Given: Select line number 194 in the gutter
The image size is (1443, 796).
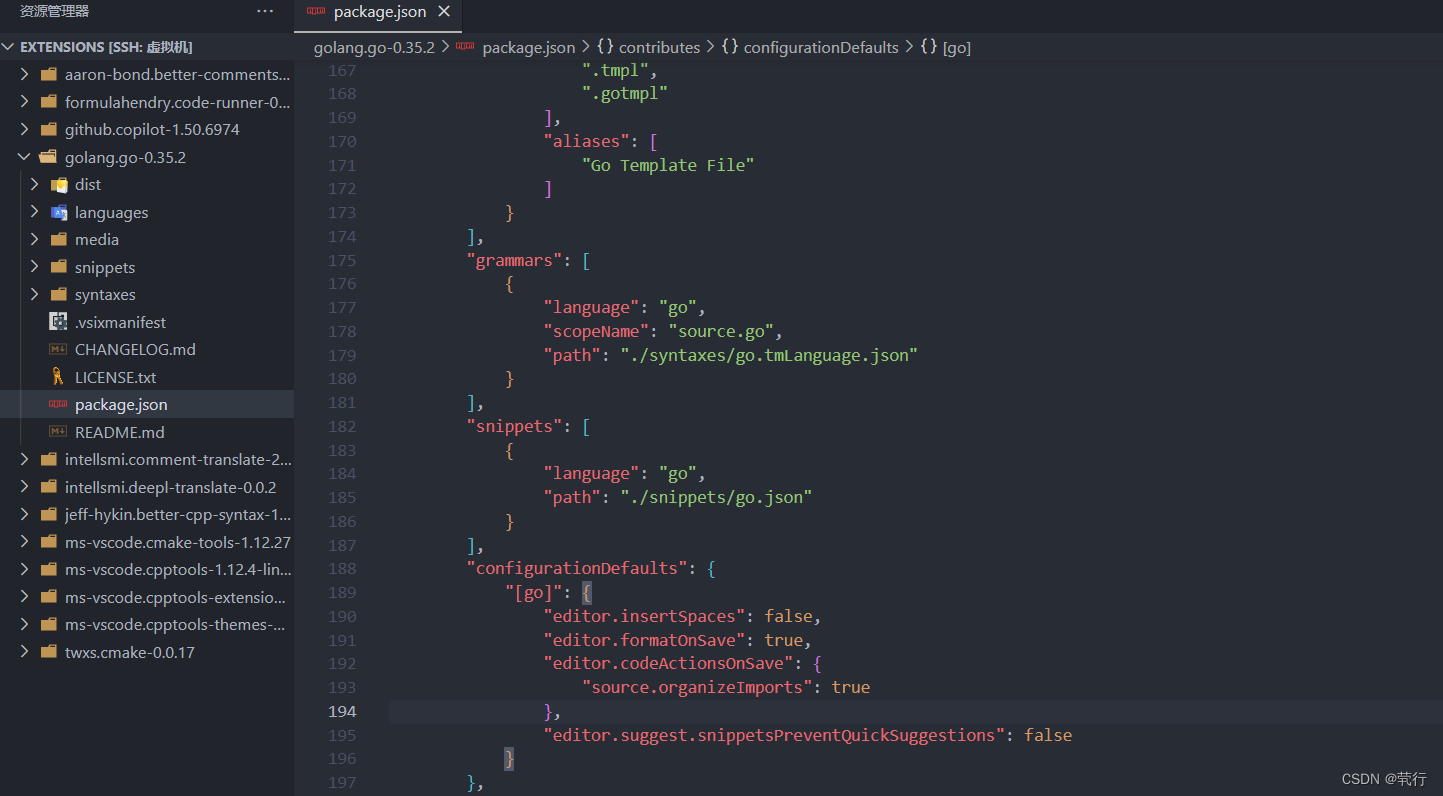Looking at the screenshot, I should 342,711.
